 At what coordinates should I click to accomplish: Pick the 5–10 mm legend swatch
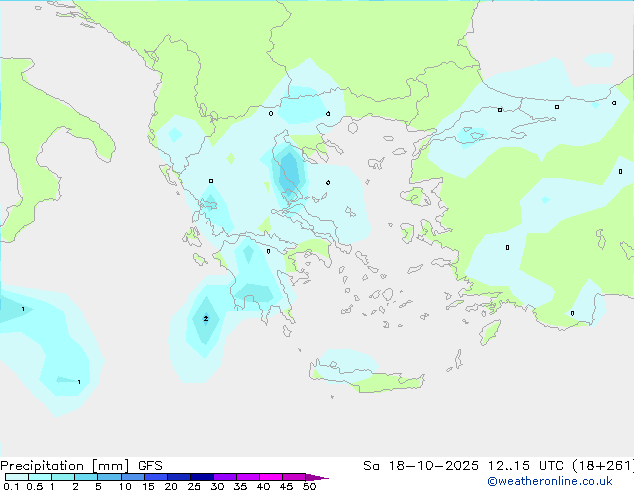click(x=109, y=477)
